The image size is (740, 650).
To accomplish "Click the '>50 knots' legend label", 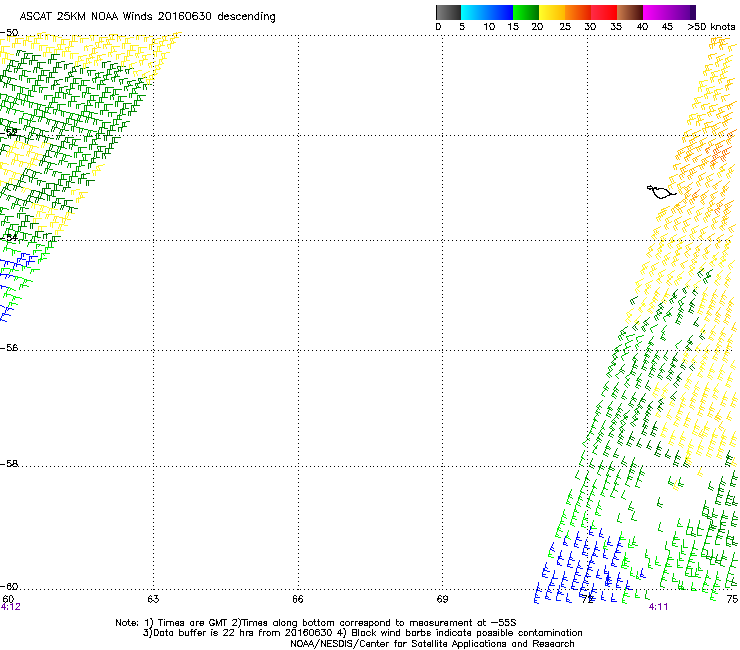I will pos(711,27).
